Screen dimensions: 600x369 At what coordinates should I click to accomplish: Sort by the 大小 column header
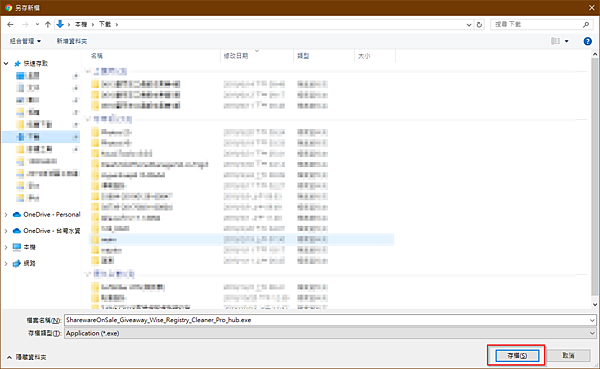(x=364, y=56)
